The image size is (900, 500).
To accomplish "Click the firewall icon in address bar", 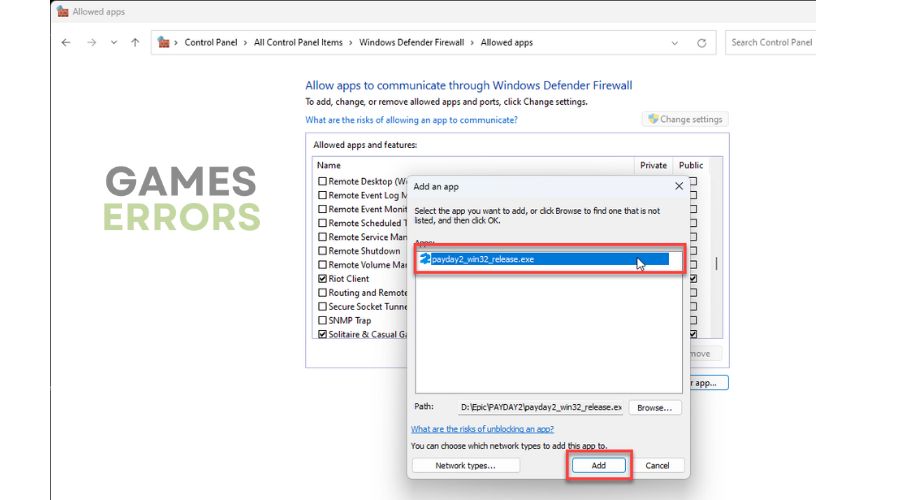I will pyautogui.click(x=164, y=42).
